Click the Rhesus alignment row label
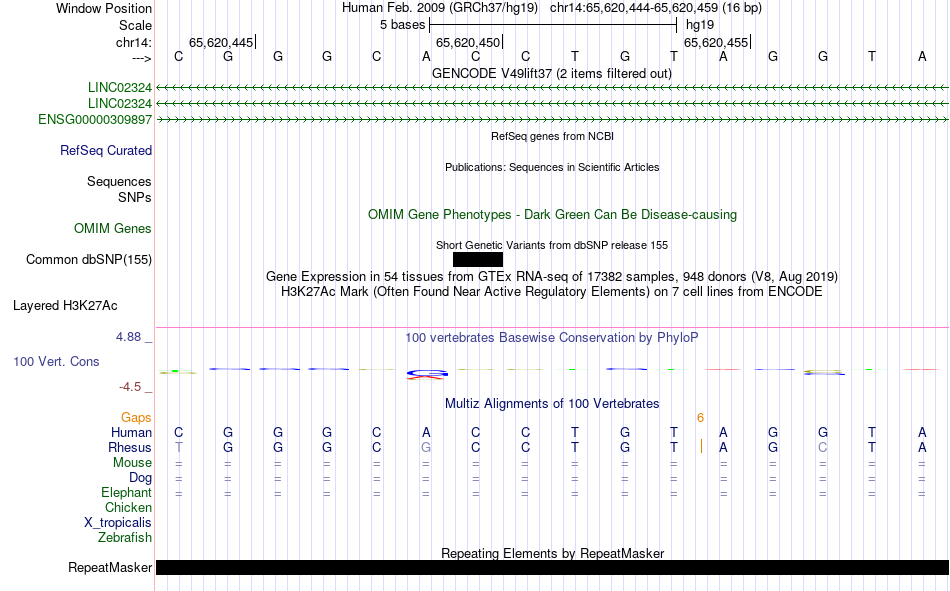This screenshot has height=591, width=950. (x=130, y=447)
